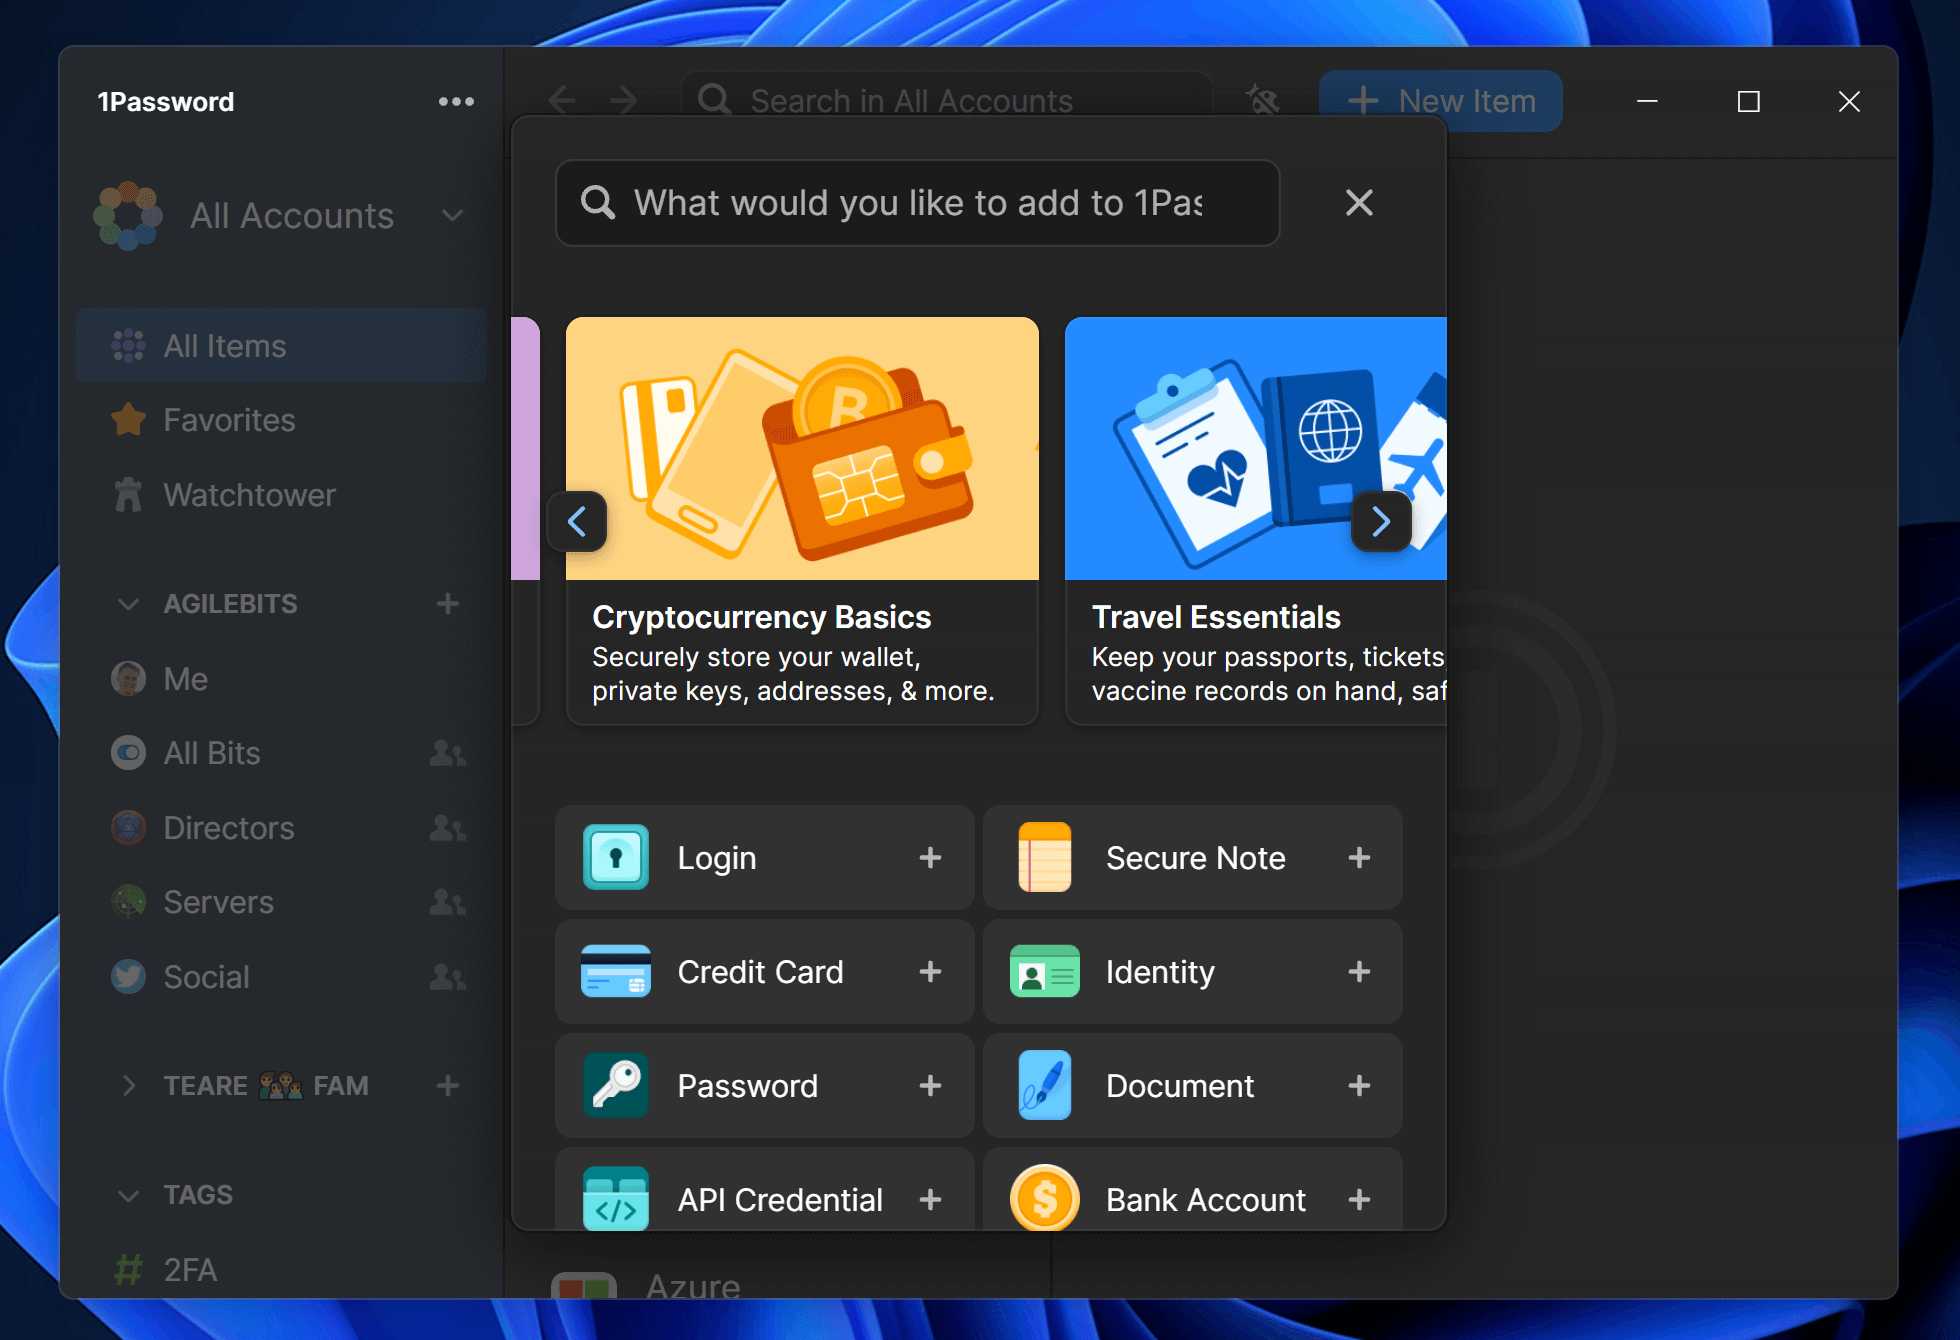Click the plus icon on Credit Card row
1960x1340 pixels.
pos(931,972)
